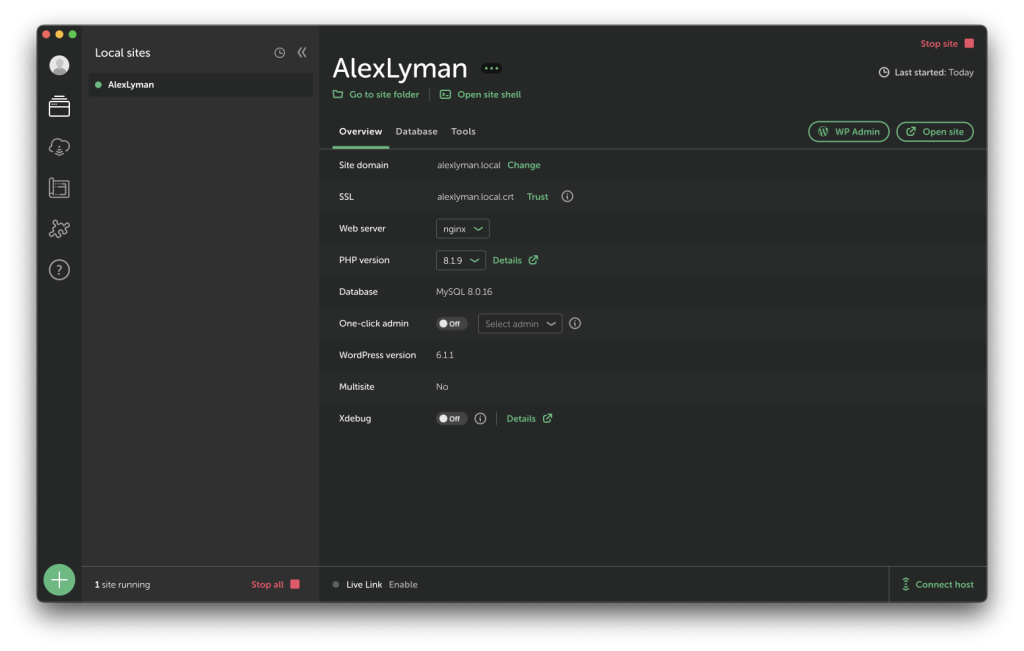Screen dimensions: 1024x651
Task: Open the Select admin dropdown
Action: pyautogui.click(x=520, y=324)
